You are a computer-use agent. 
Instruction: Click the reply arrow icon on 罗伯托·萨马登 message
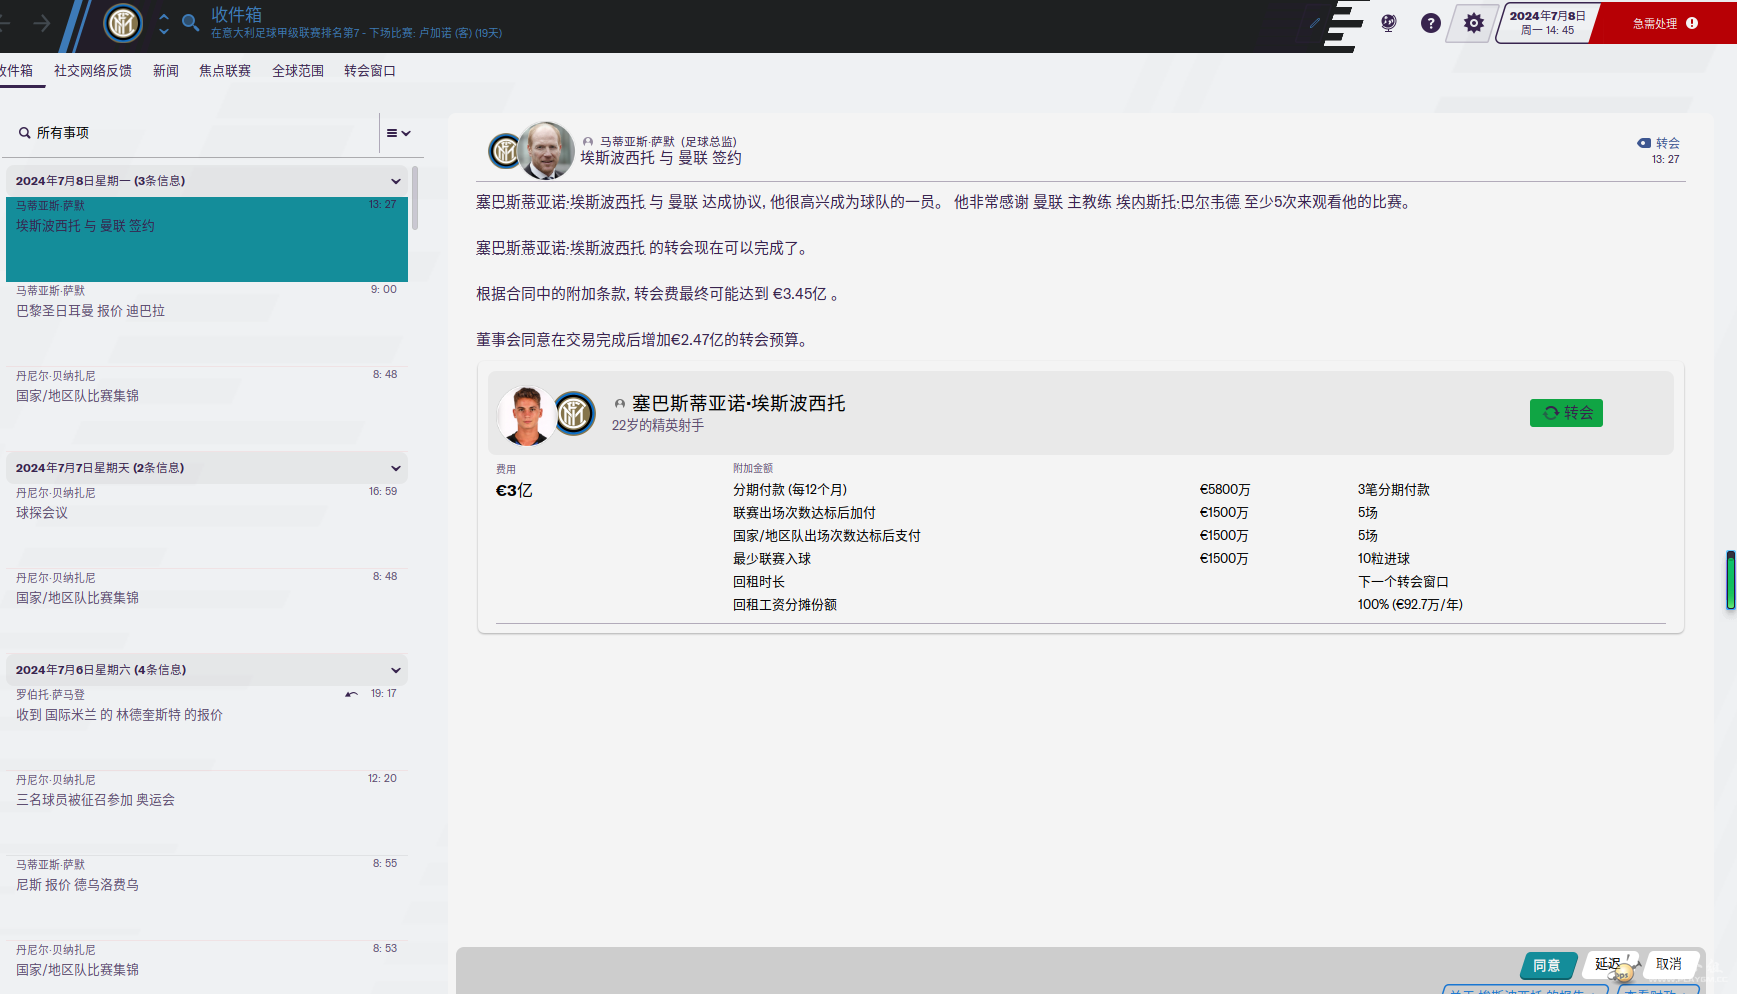click(x=351, y=694)
